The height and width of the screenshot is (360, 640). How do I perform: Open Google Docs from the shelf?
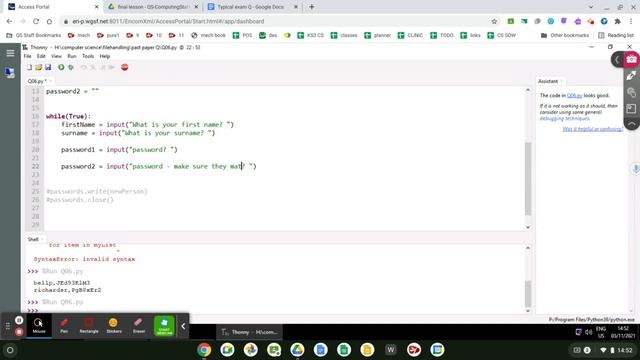320,350
